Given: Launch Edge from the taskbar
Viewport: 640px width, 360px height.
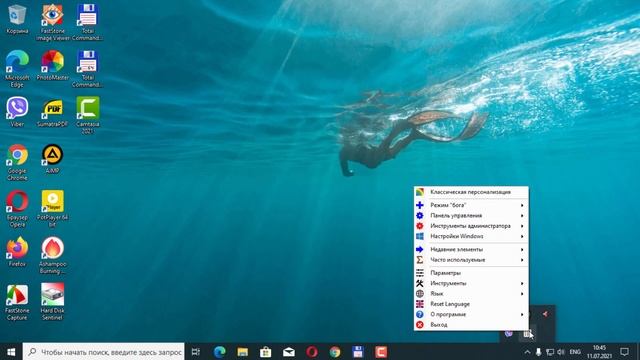Looking at the screenshot, I should coord(220,351).
